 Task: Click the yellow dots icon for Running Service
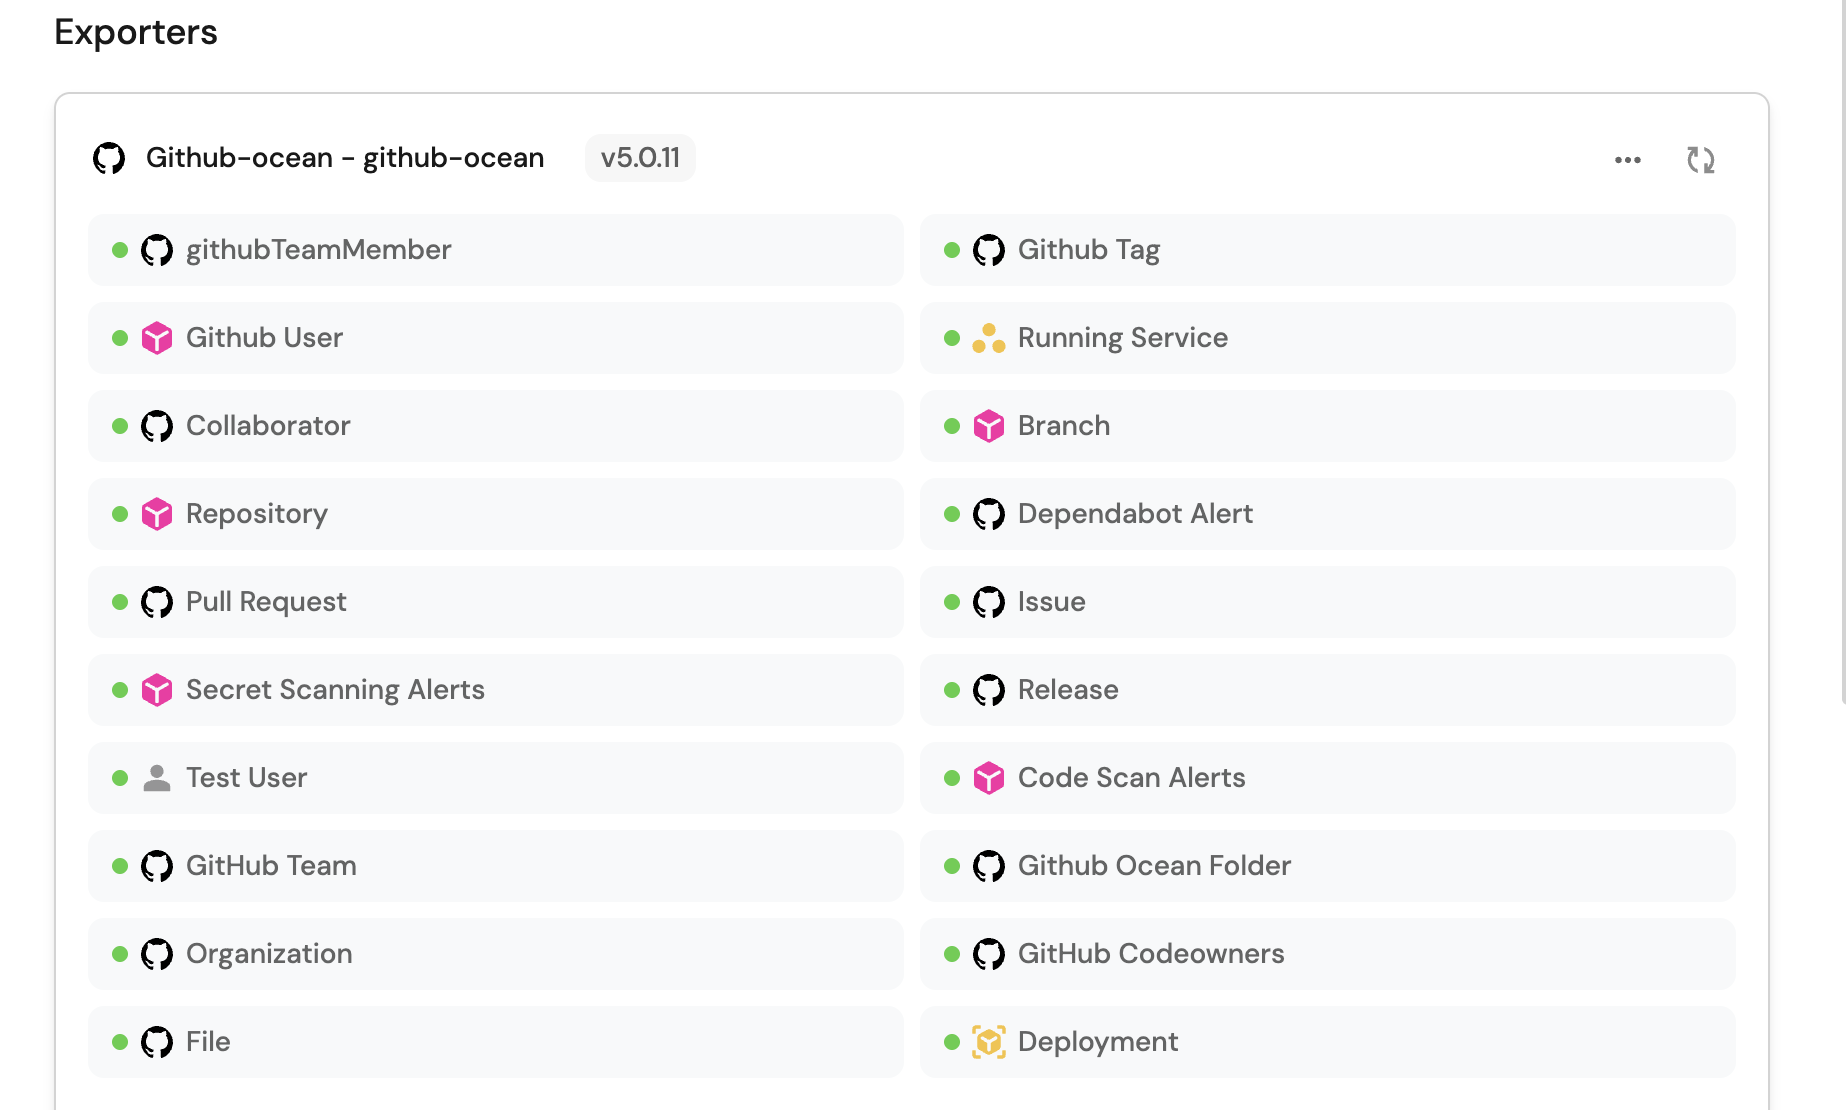pyautogui.click(x=988, y=338)
